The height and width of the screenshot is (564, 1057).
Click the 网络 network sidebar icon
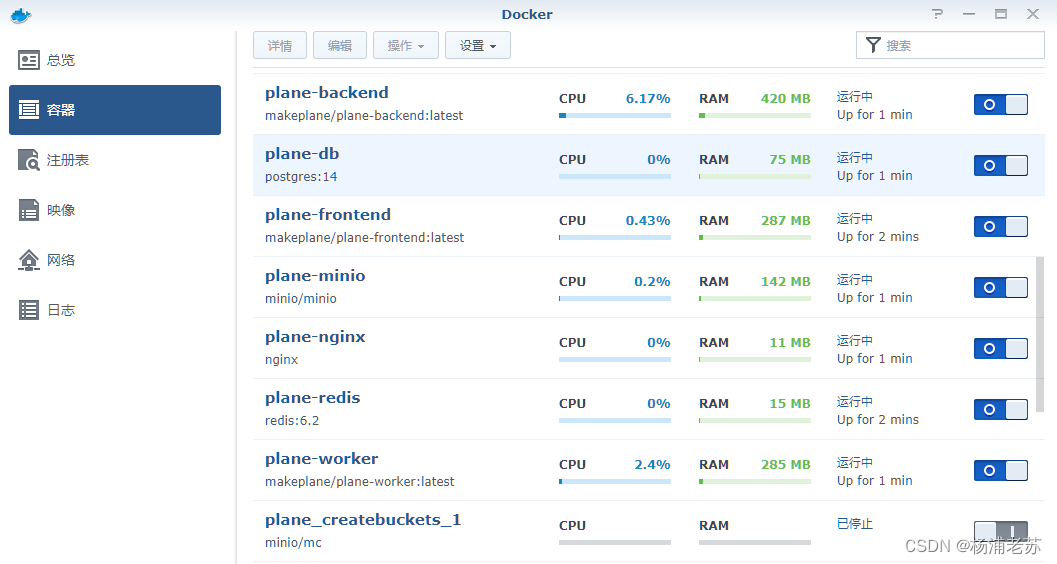click(x=28, y=259)
